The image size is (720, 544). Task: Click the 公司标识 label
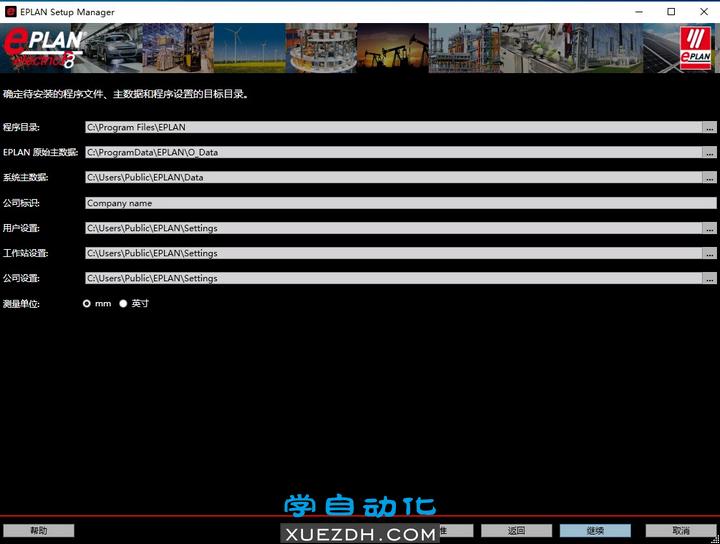(x=21, y=203)
